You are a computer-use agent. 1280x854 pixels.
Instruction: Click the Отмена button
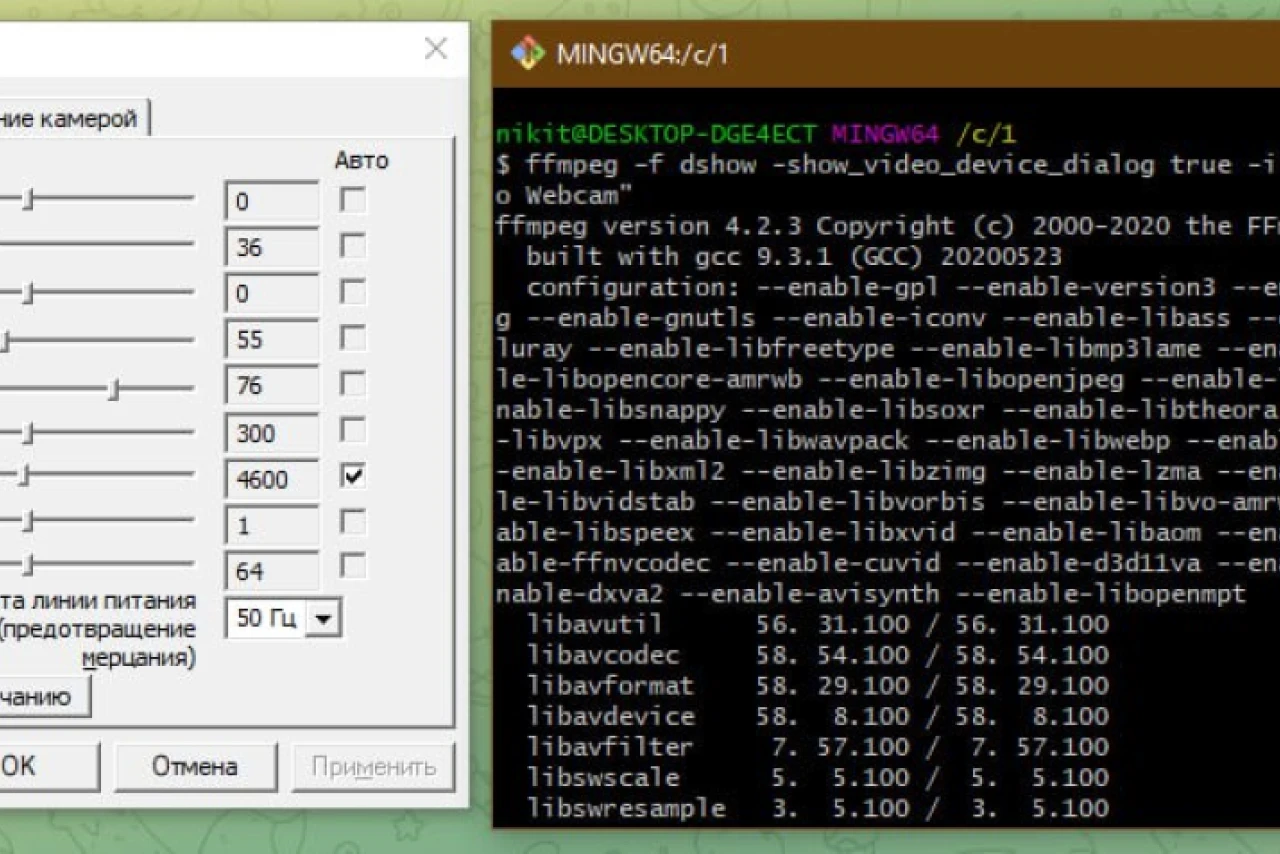pos(195,767)
